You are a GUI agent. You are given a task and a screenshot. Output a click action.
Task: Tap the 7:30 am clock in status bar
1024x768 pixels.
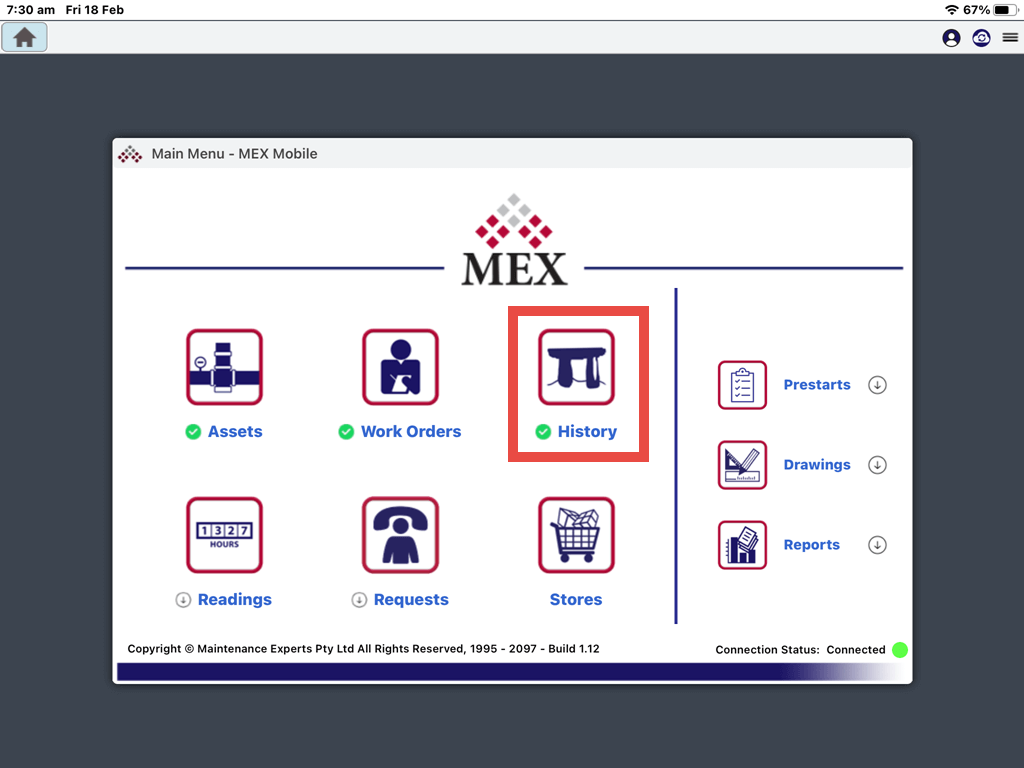coord(31,10)
